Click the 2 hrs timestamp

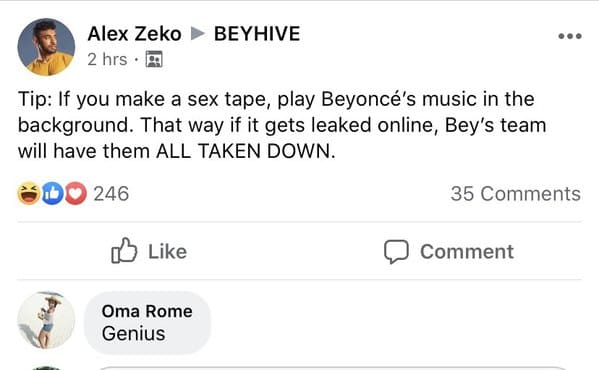click(x=107, y=59)
